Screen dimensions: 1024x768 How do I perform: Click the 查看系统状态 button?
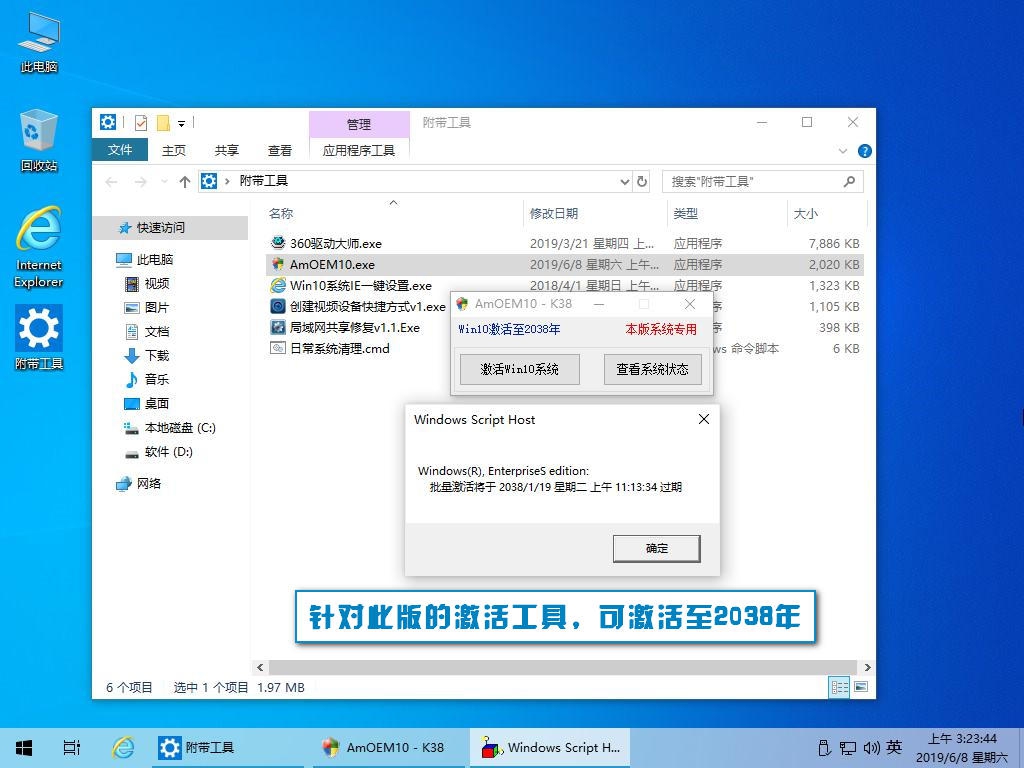pyautogui.click(x=652, y=369)
